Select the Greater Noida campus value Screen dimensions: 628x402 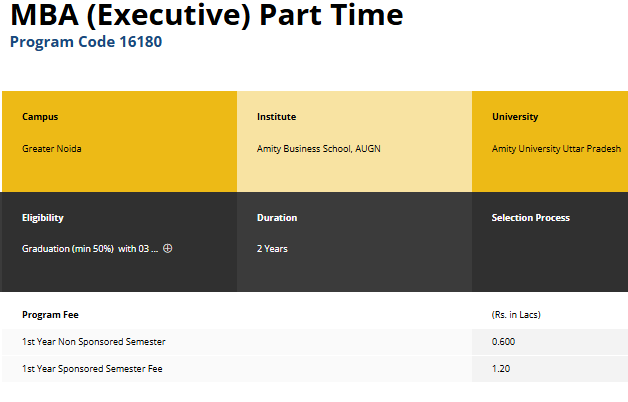(x=52, y=149)
